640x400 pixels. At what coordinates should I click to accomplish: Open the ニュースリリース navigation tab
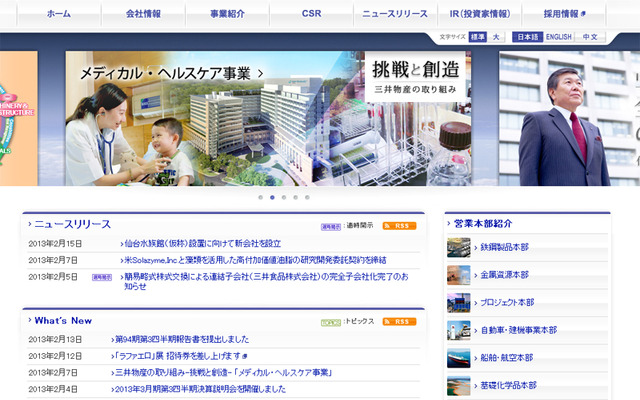(x=395, y=13)
